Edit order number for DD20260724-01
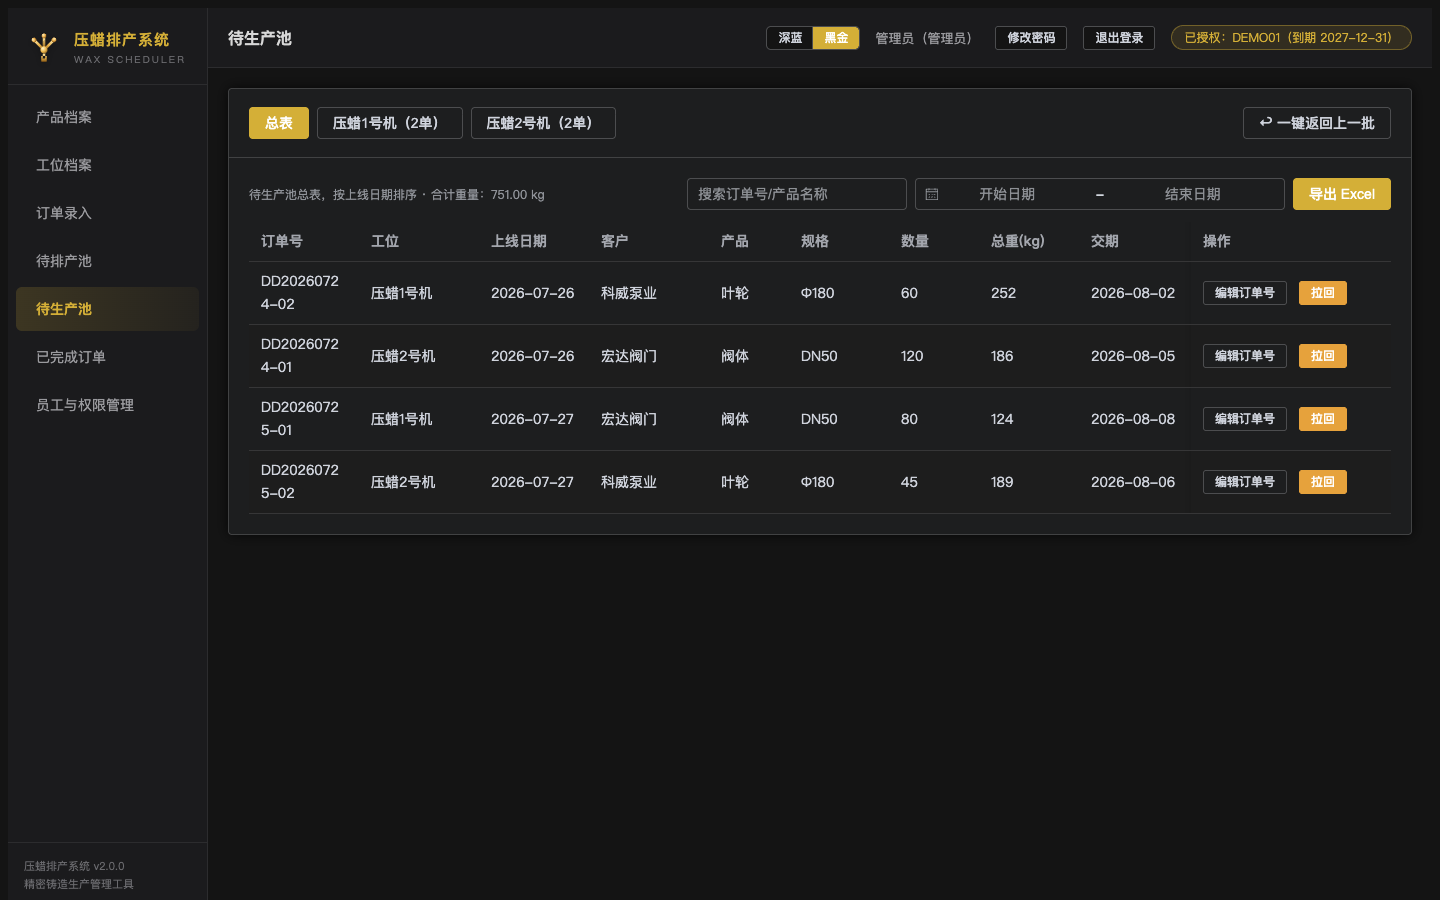 [1245, 356]
